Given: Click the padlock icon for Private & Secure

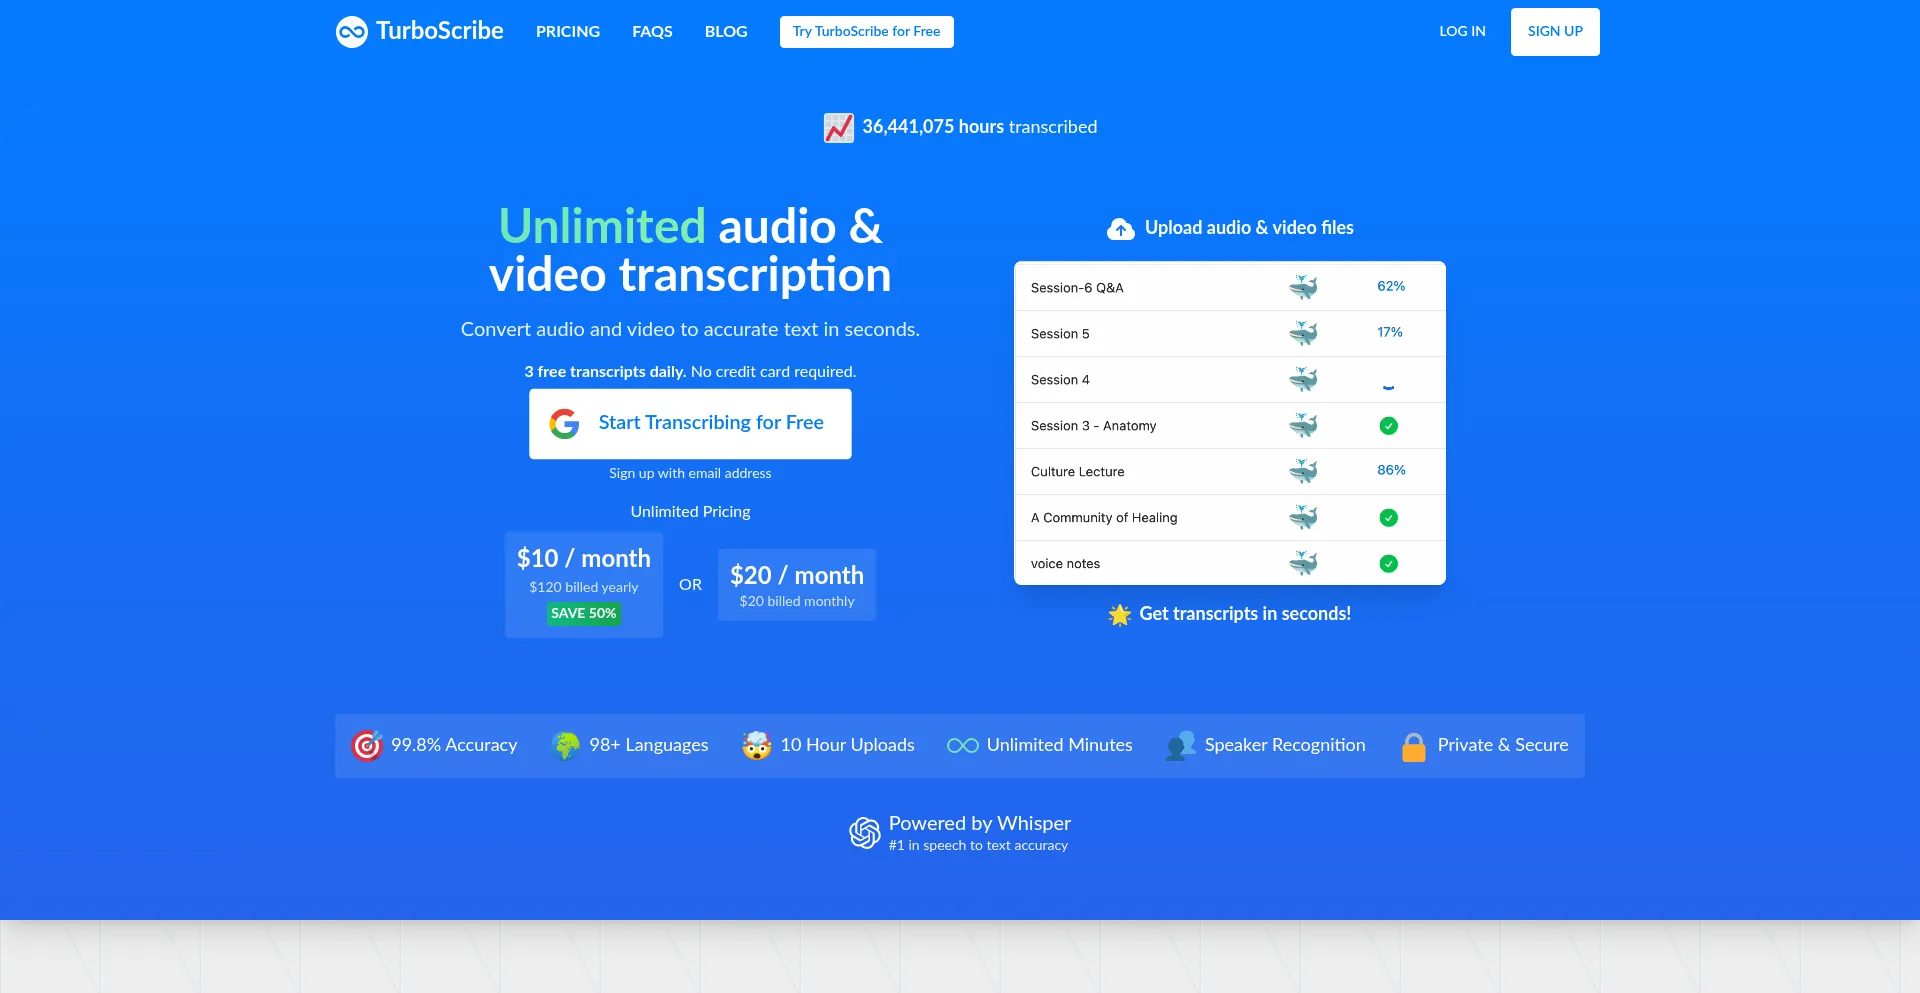Looking at the screenshot, I should point(1414,746).
